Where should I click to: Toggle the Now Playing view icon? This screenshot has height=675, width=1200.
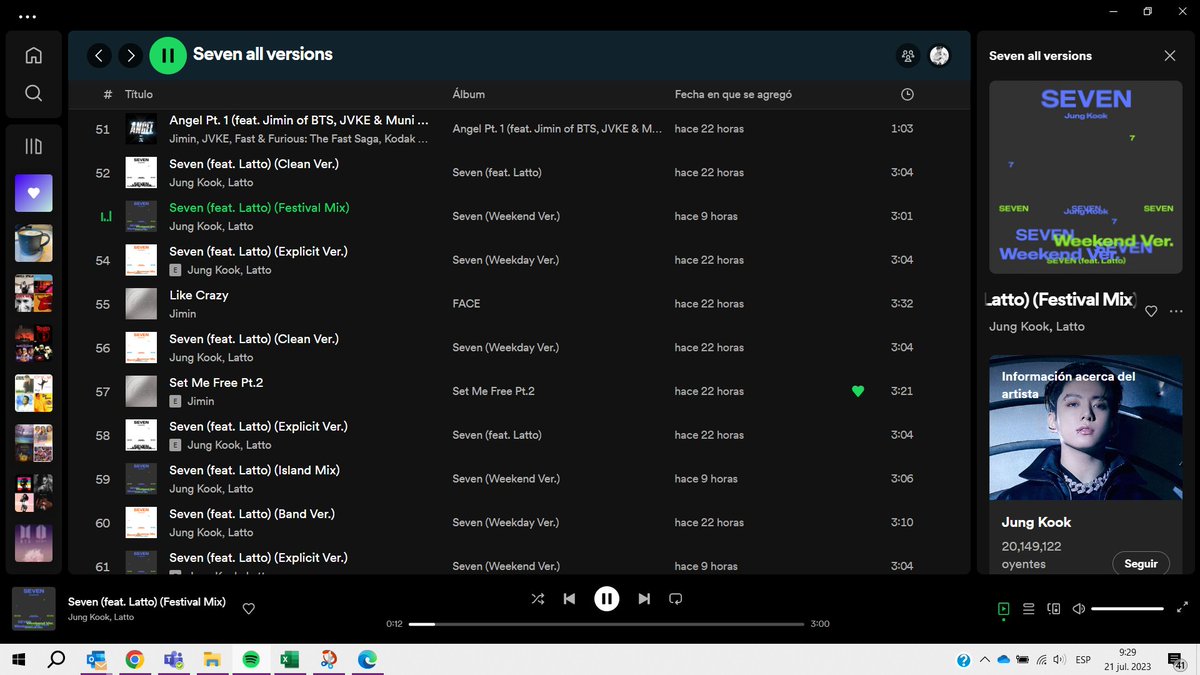[x=1003, y=608]
